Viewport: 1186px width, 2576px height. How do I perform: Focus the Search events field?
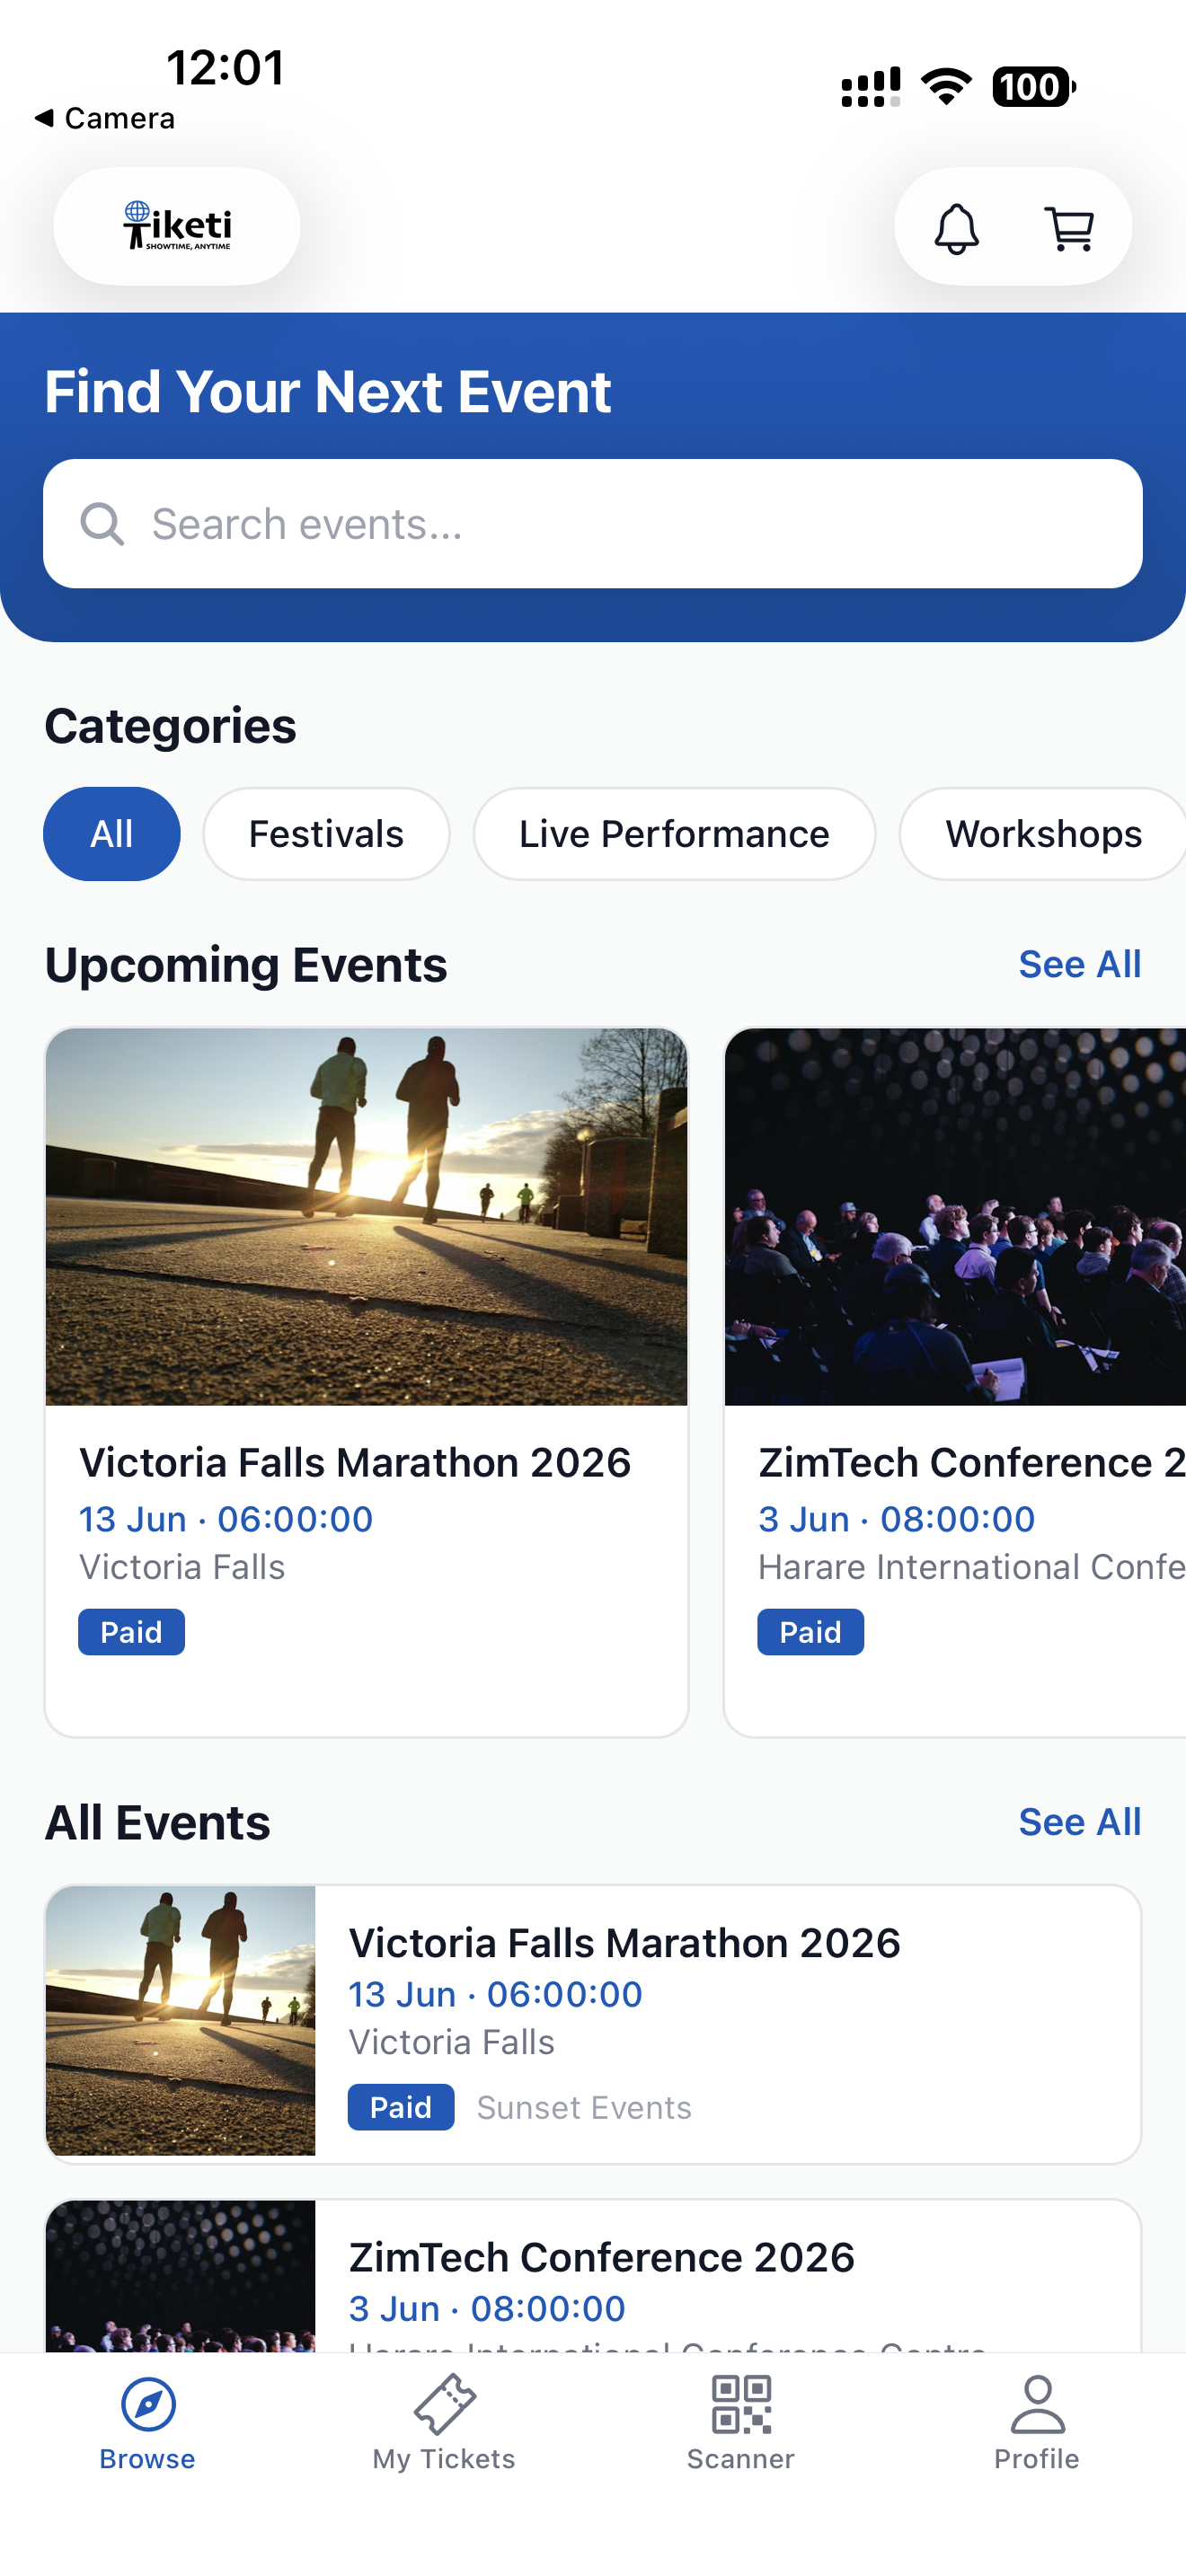pos(620,524)
